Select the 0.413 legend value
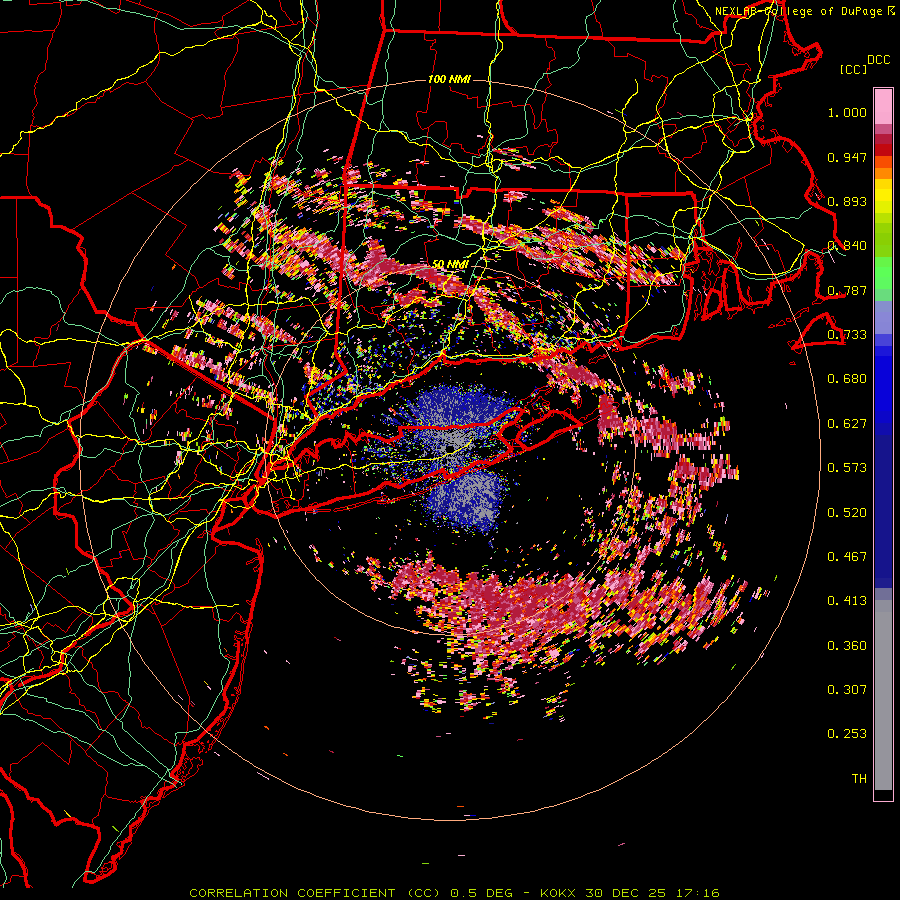 847,601
